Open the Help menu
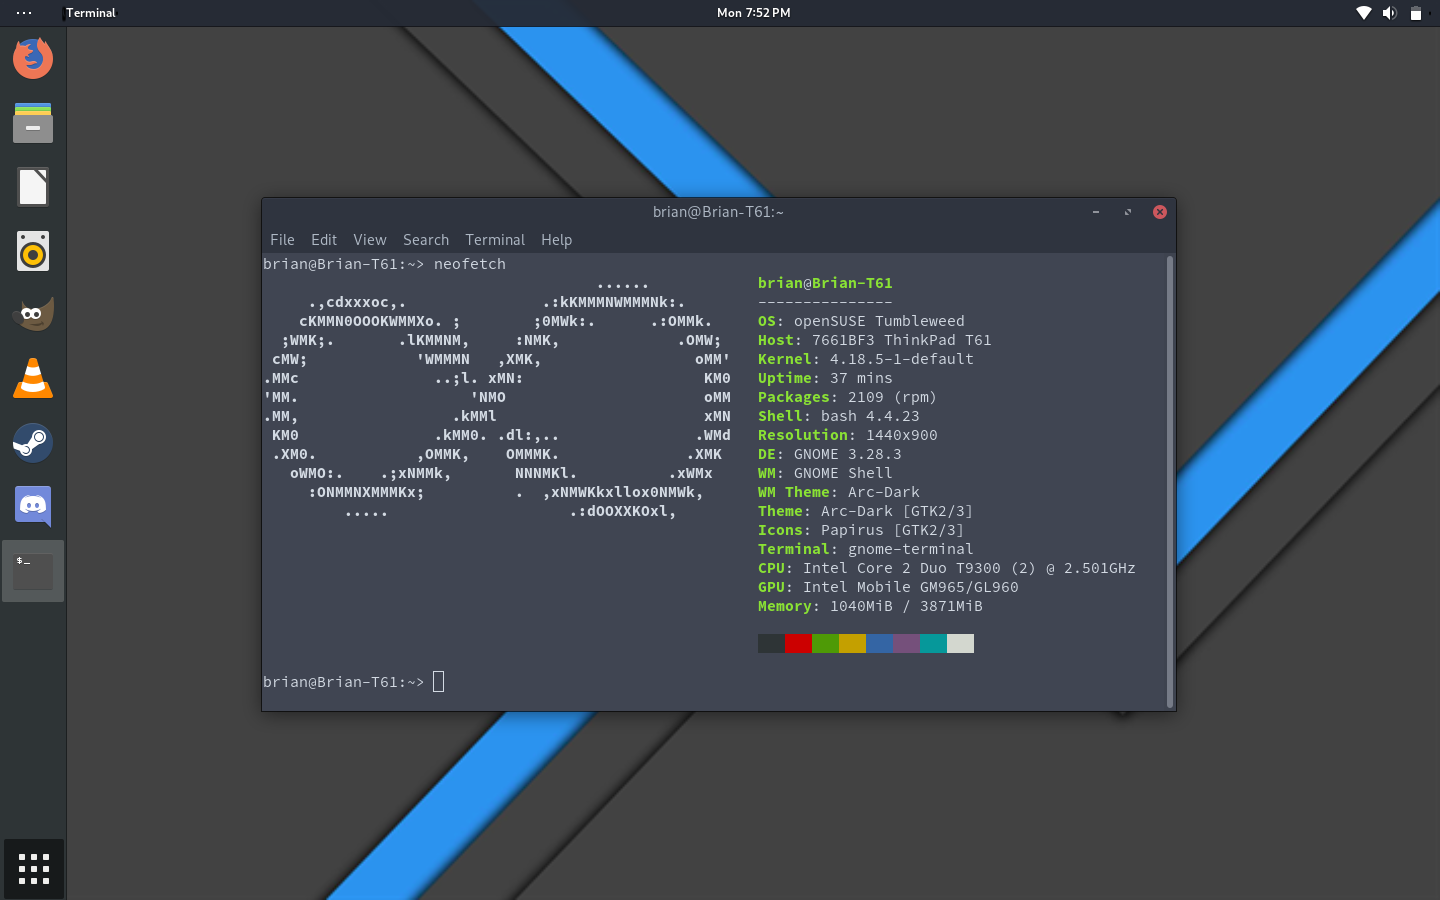The width and height of the screenshot is (1440, 900). tap(556, 240)
